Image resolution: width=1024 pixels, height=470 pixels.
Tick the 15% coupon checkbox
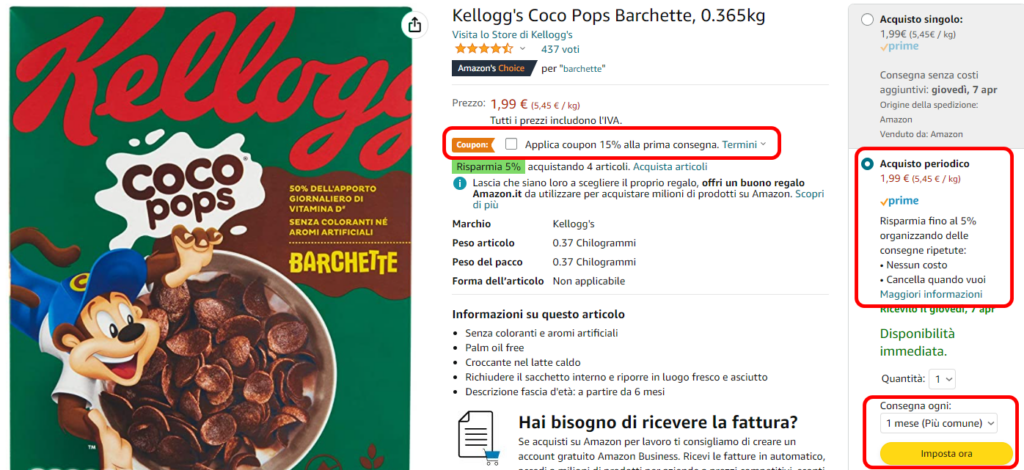(x=511, y=144)
